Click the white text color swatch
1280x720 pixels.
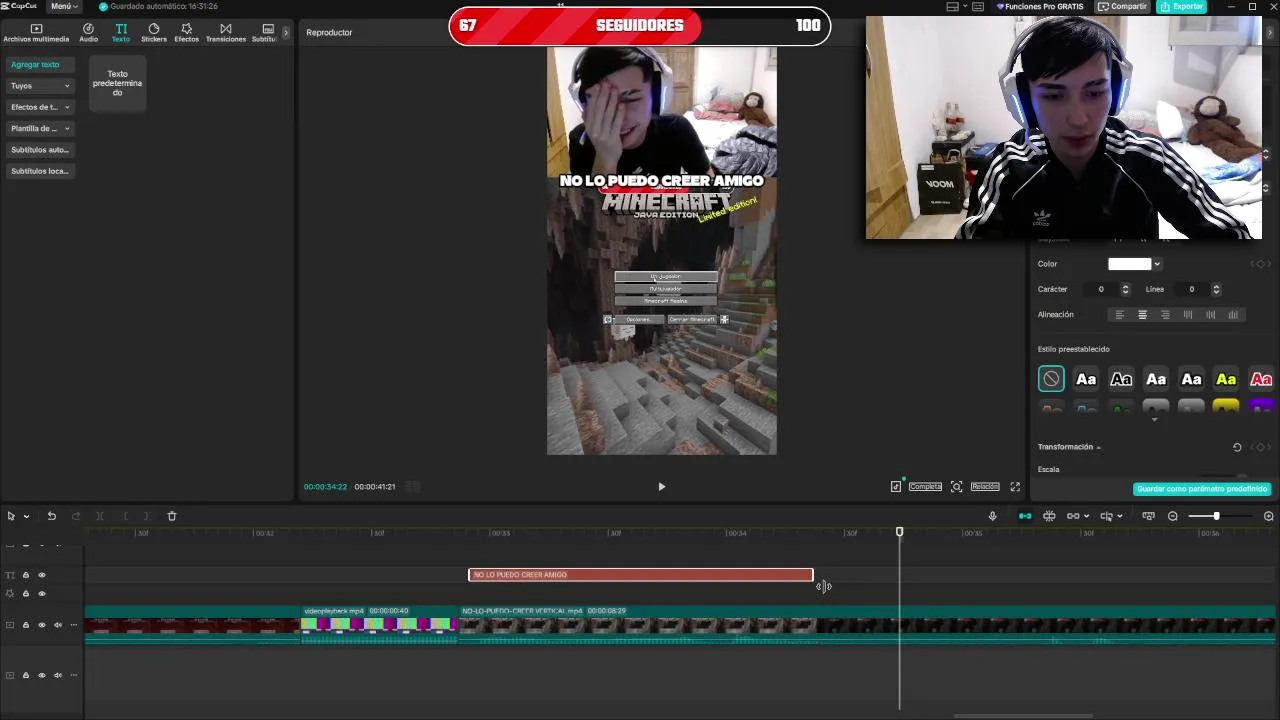[x=1129, y=264]
